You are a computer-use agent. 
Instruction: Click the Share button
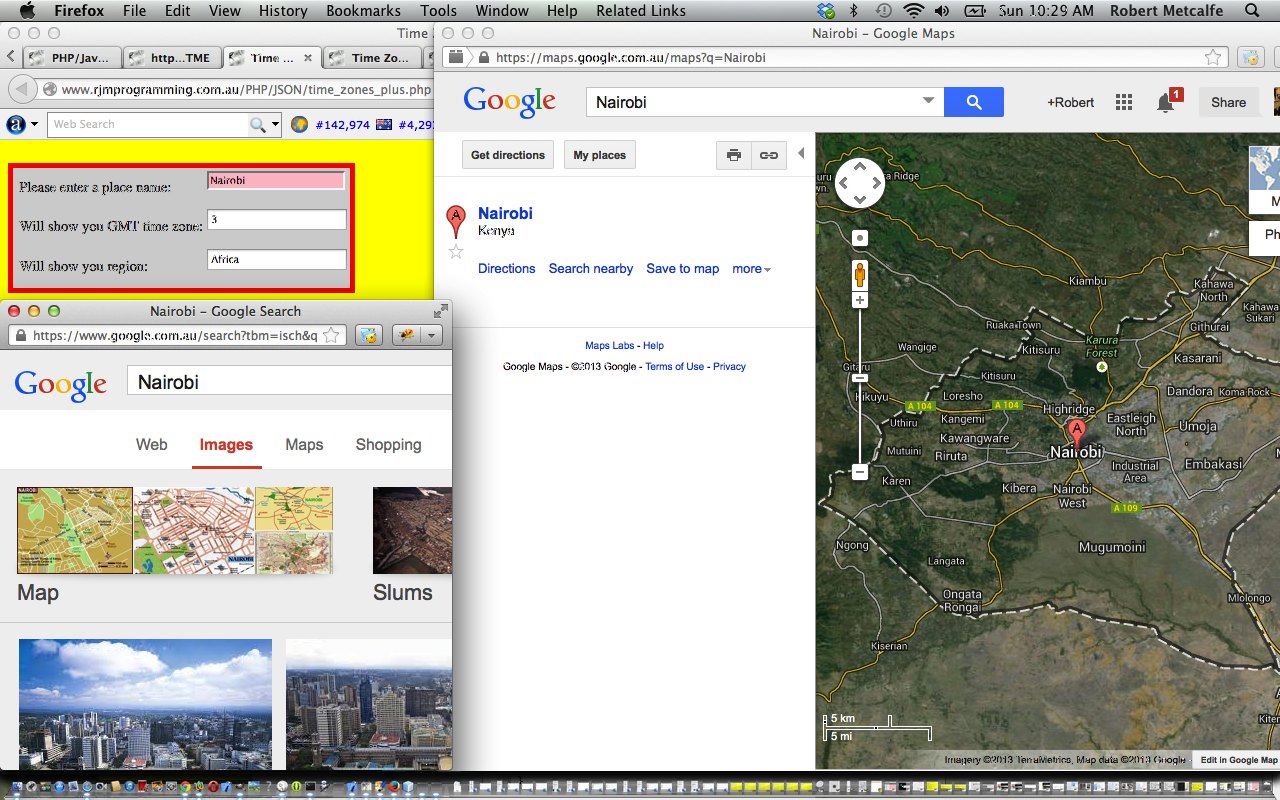click(1229, 102)
